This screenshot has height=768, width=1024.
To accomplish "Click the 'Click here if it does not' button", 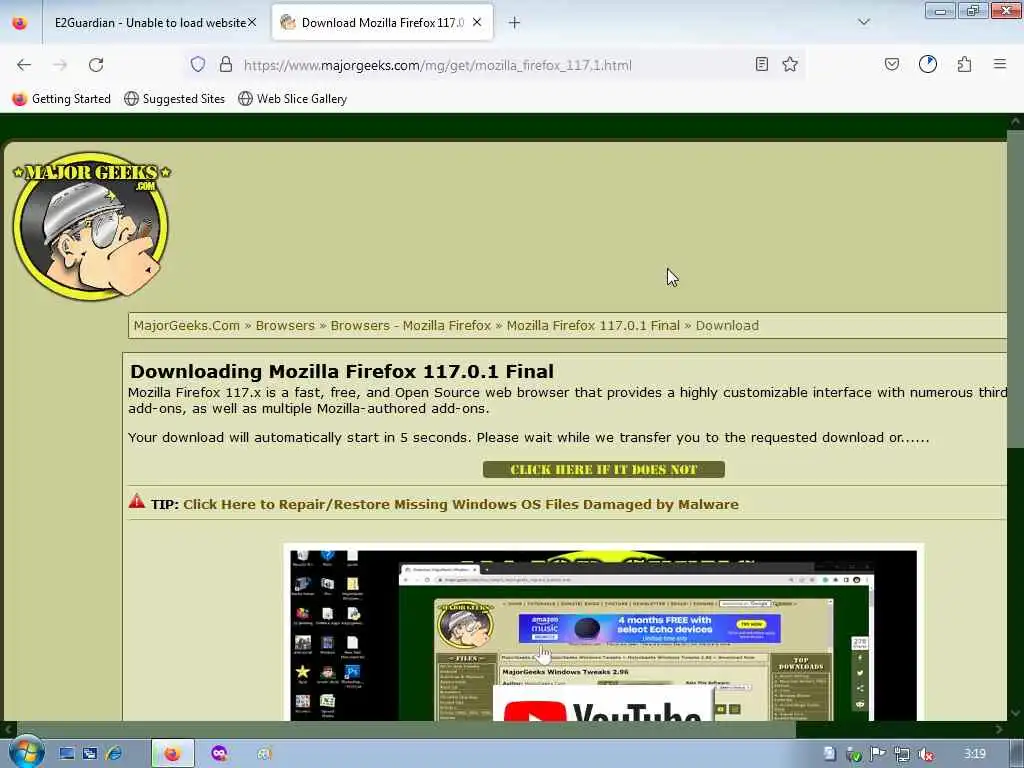I will click(603, 470).
